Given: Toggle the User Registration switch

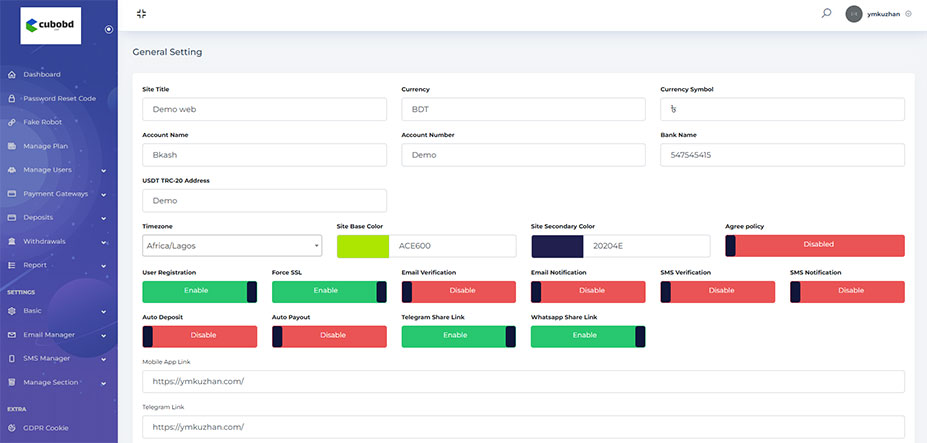Looking at the screenshot, I should click(x=199, y=291).
